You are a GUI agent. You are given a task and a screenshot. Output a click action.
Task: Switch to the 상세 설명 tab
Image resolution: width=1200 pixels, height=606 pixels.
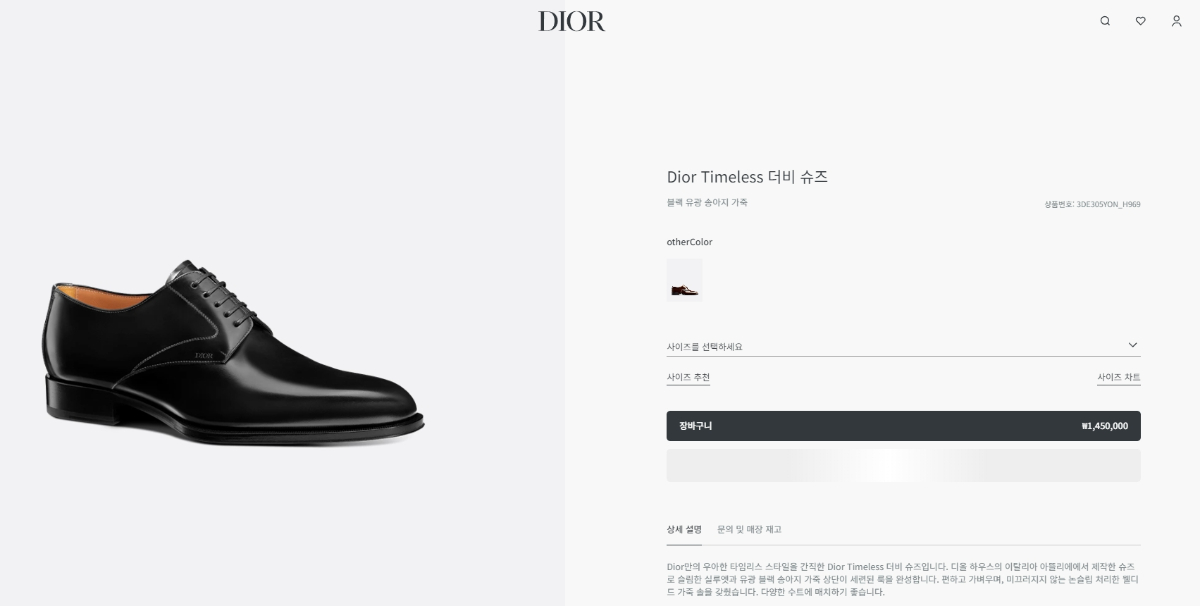click(x=684, y=529)
